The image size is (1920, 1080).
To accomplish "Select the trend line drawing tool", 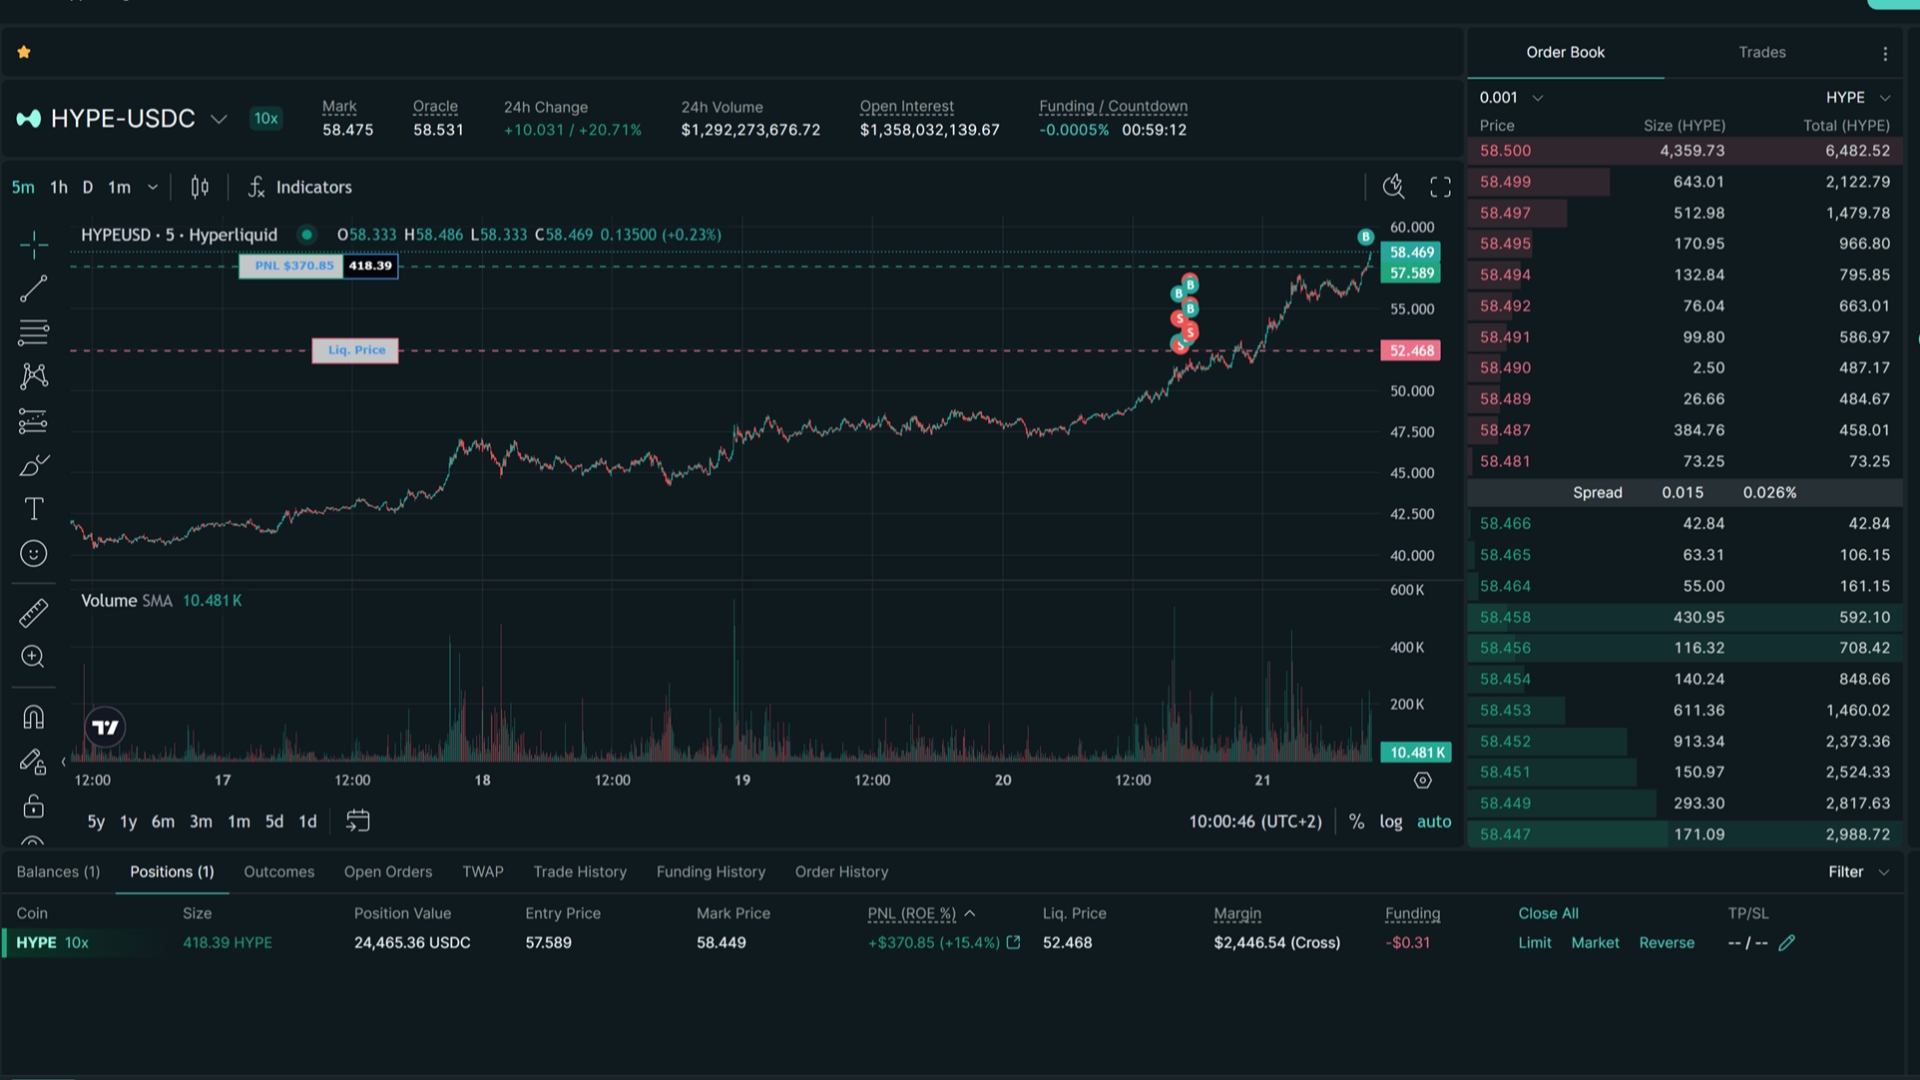I will click(x=33, y=289).
